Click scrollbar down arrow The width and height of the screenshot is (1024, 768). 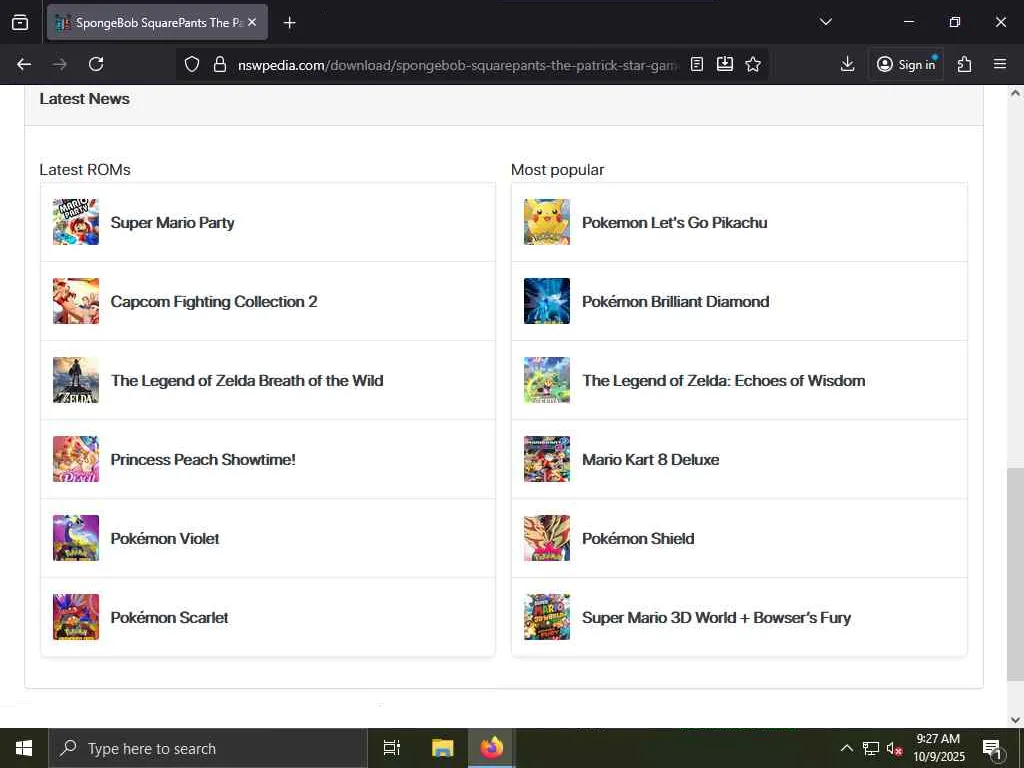click(1015, 720)
